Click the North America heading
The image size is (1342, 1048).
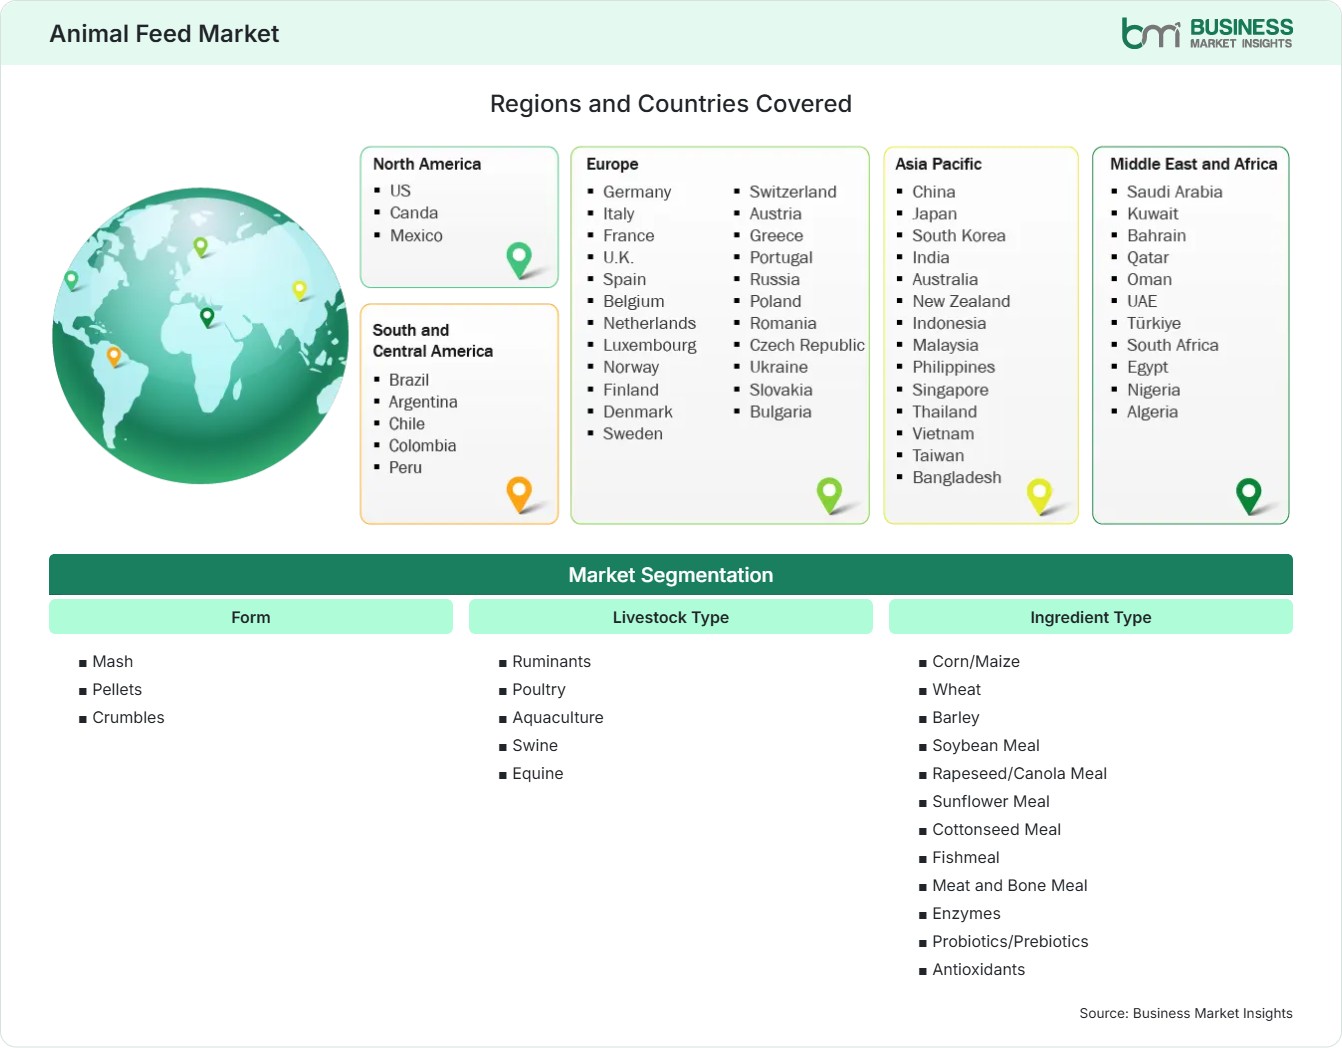pos(427,164)
